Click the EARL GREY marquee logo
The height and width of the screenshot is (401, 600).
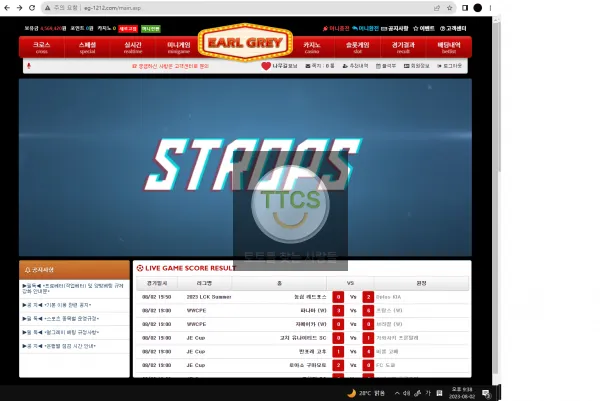(x=245, y=42)
